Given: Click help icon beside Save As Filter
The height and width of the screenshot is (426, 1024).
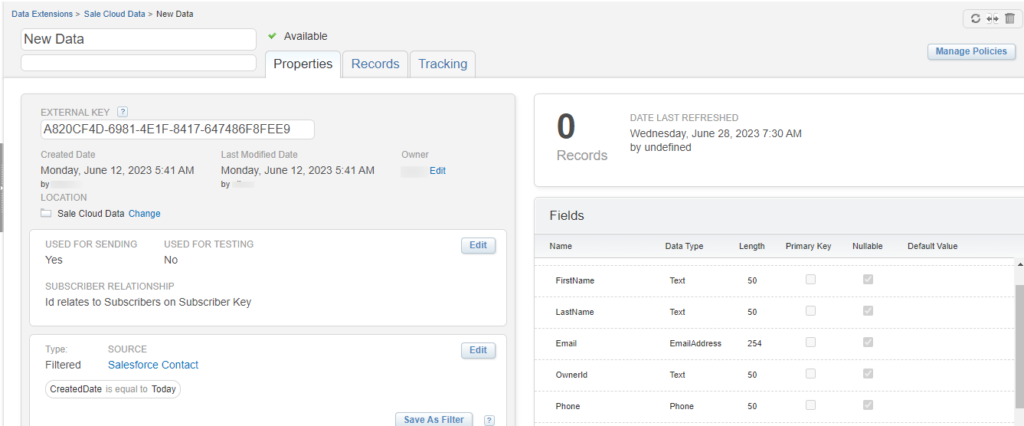Looking at the screenshot, I should tap(489, 420).
